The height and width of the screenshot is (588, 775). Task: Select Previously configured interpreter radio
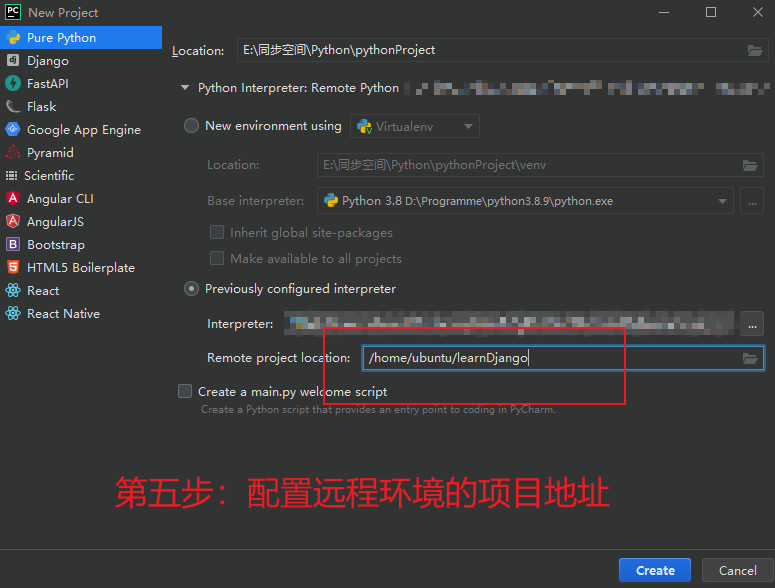click(x=191, y=289)
